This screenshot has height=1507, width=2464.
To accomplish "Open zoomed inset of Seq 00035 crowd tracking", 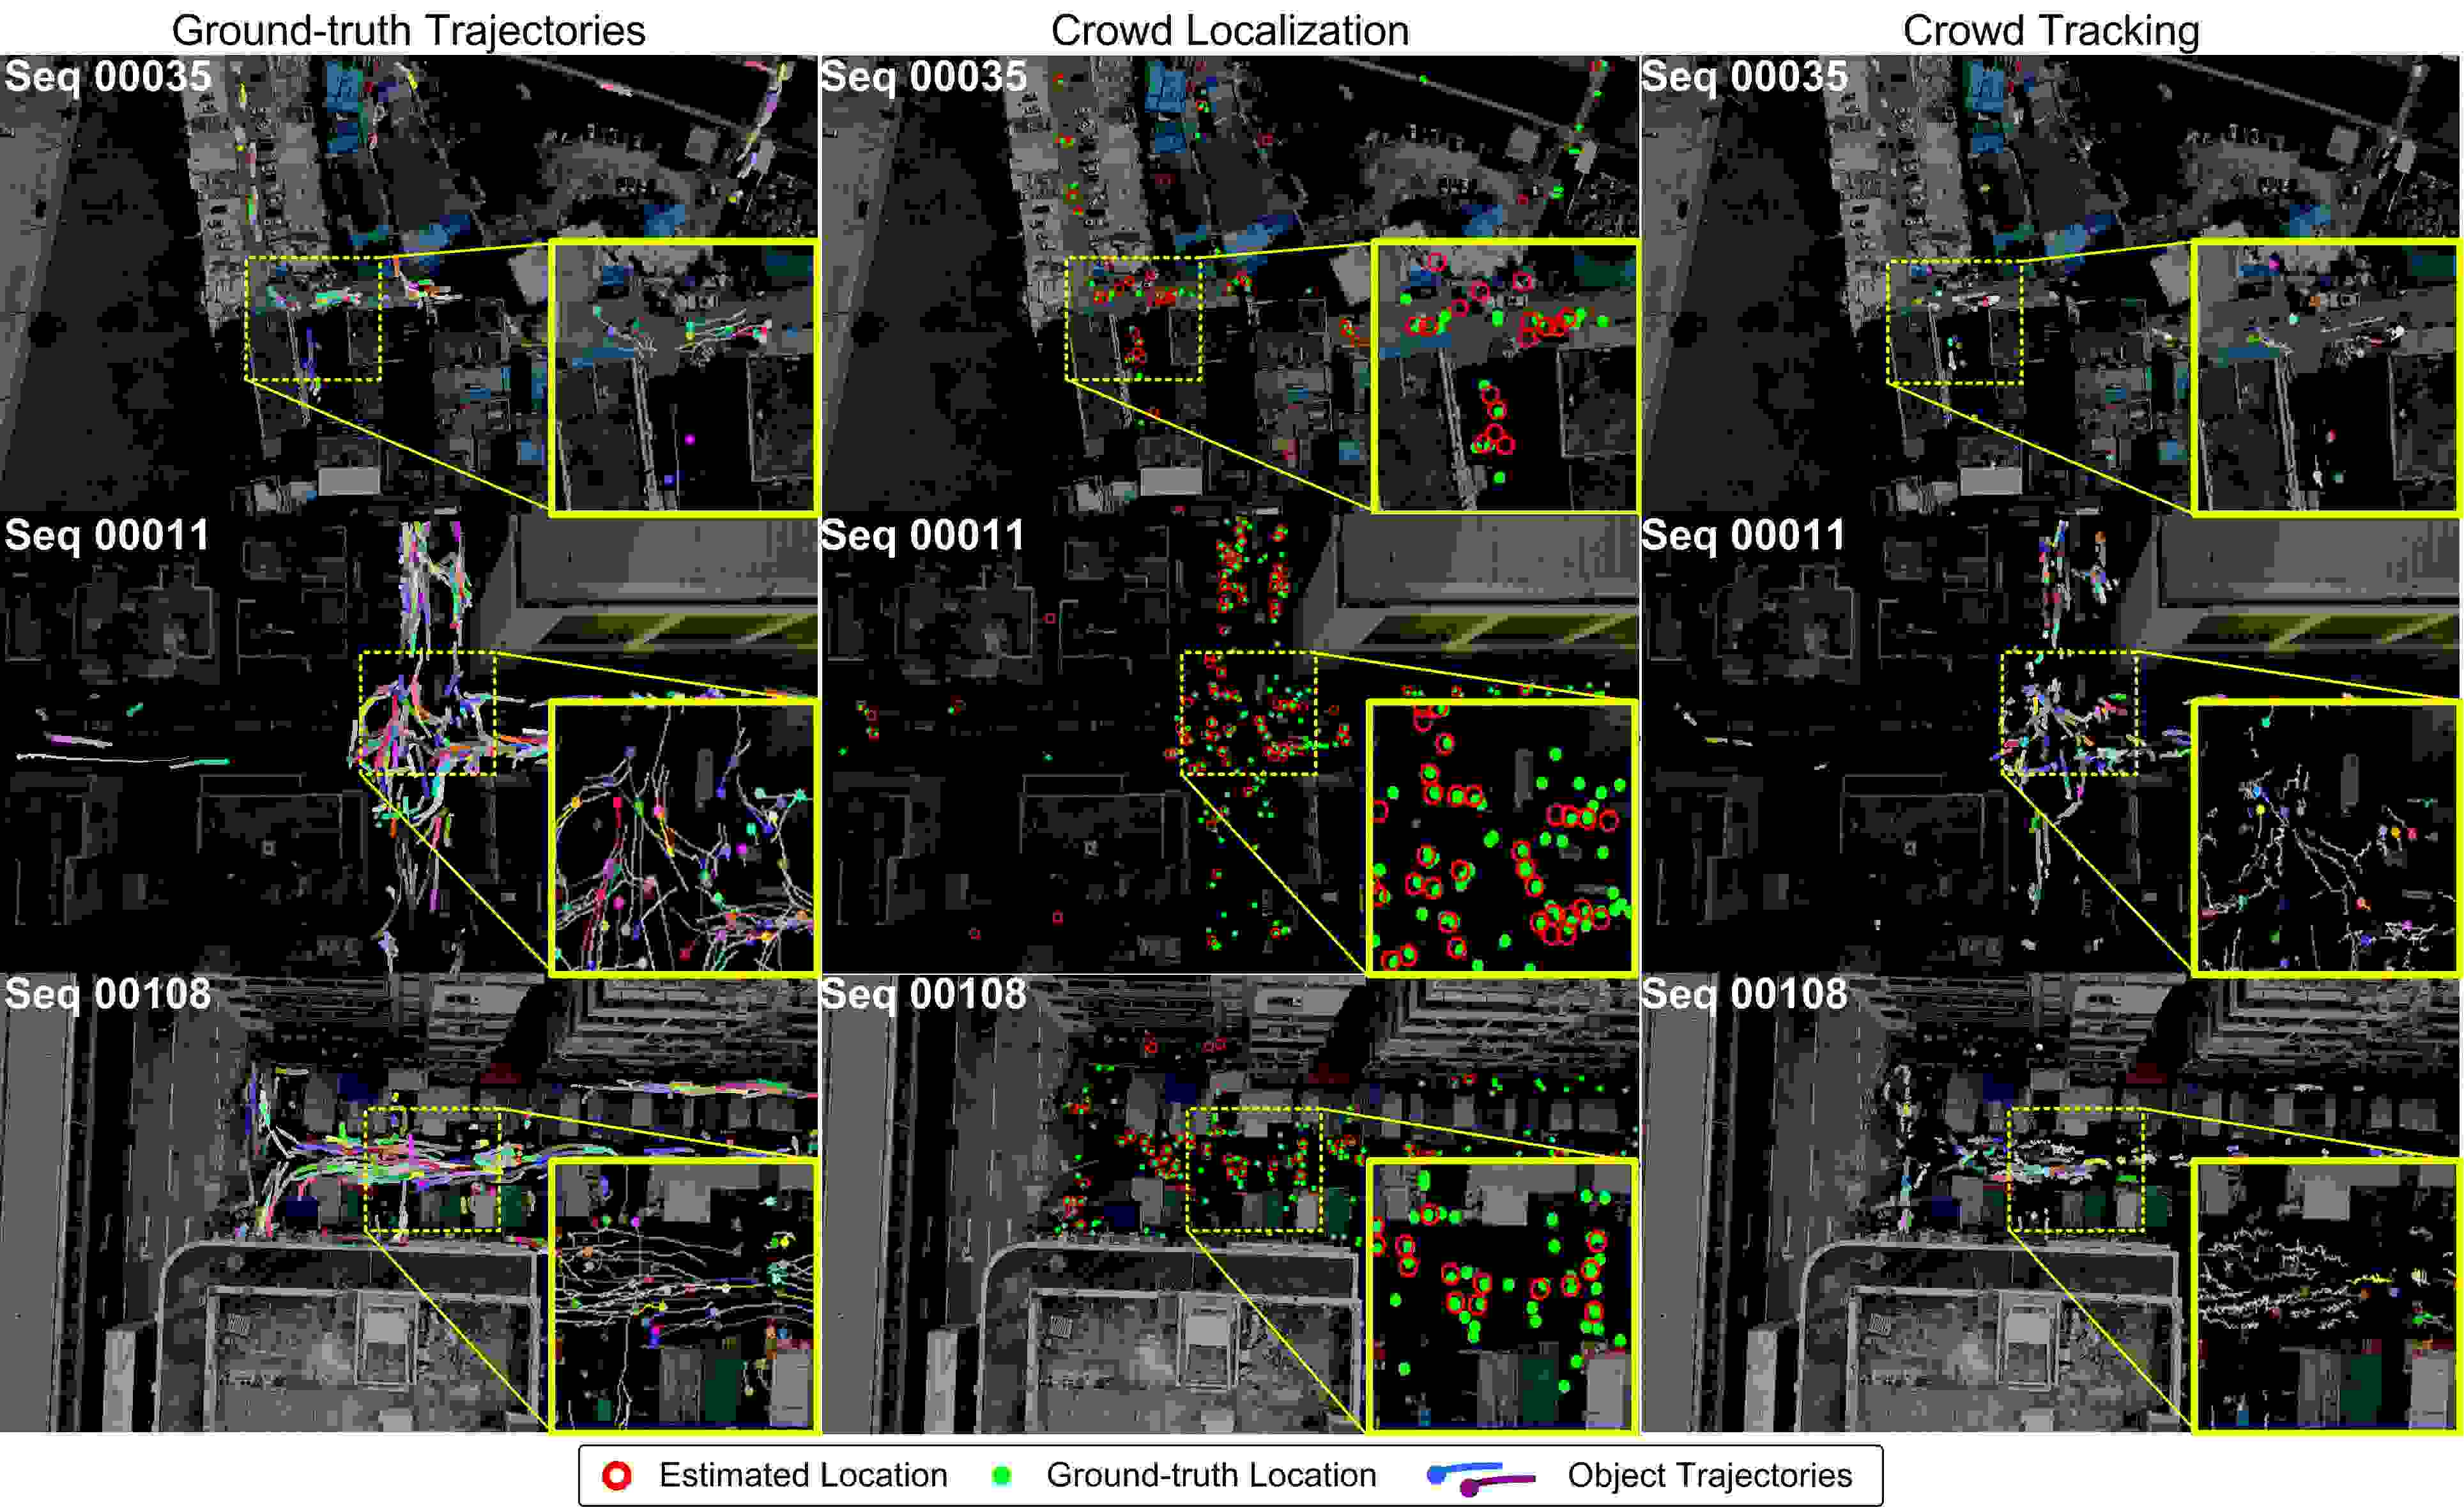I will [2327, 378].
